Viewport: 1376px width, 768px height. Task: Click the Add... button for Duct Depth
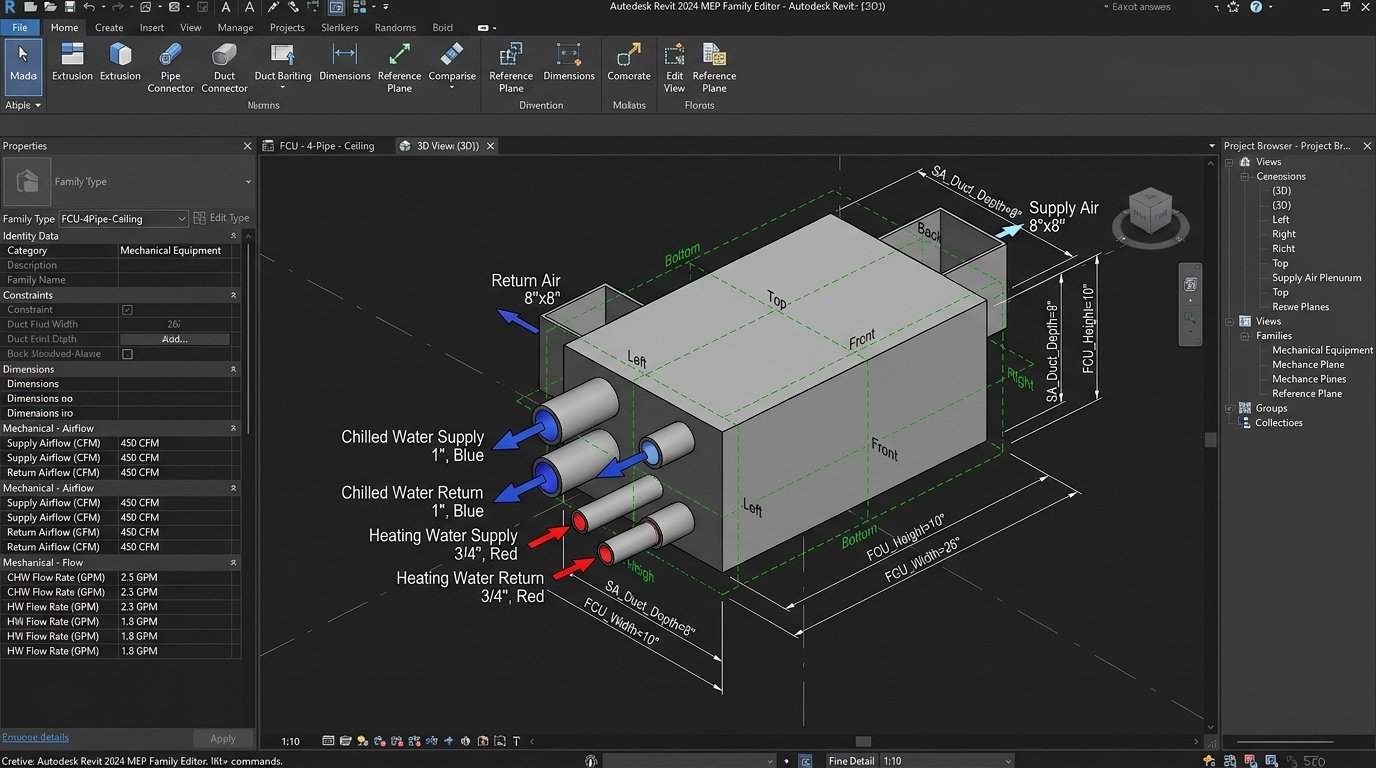[x=175, y=339]
